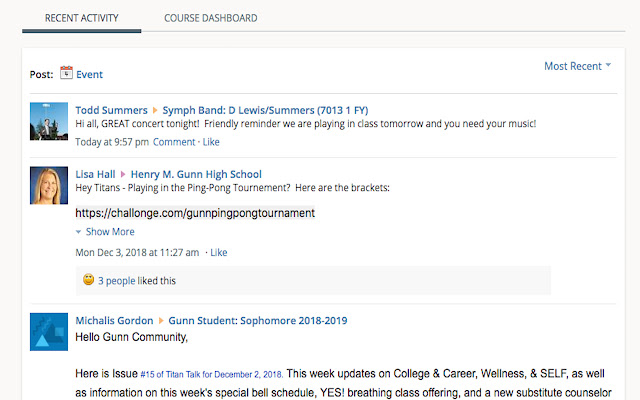Select the 'Mon Dec 3, 2018 at 11:27 am' timestamp
Viewport: 640px width, 400px height.
(x=137, y=252)
